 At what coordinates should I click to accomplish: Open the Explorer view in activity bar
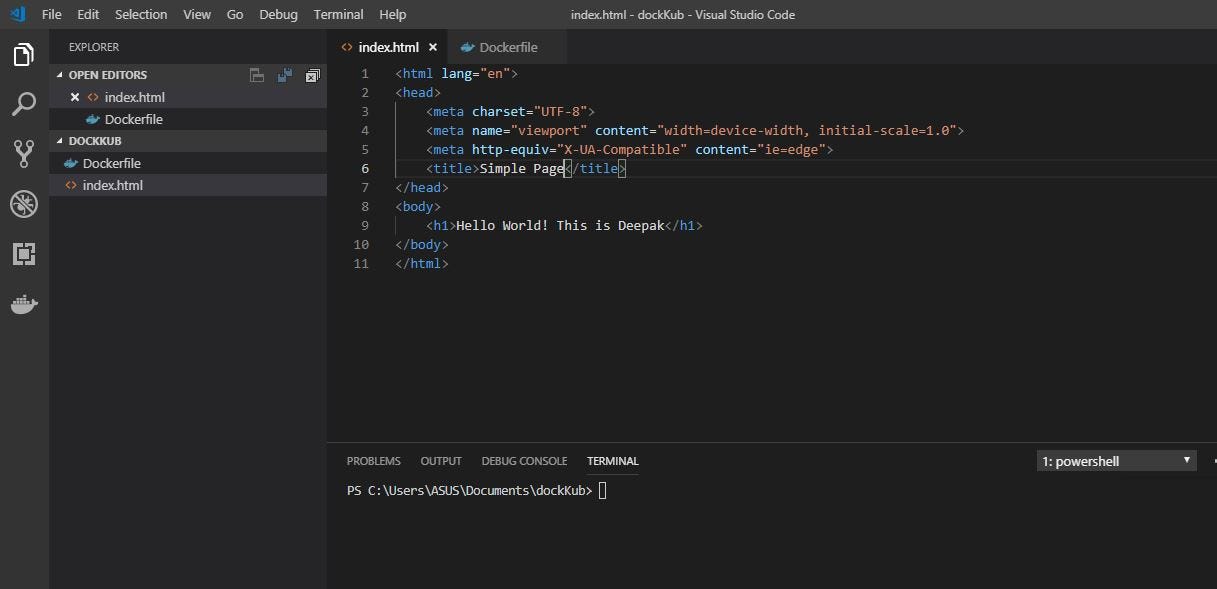pyautogui.click(x=24, y=55)
